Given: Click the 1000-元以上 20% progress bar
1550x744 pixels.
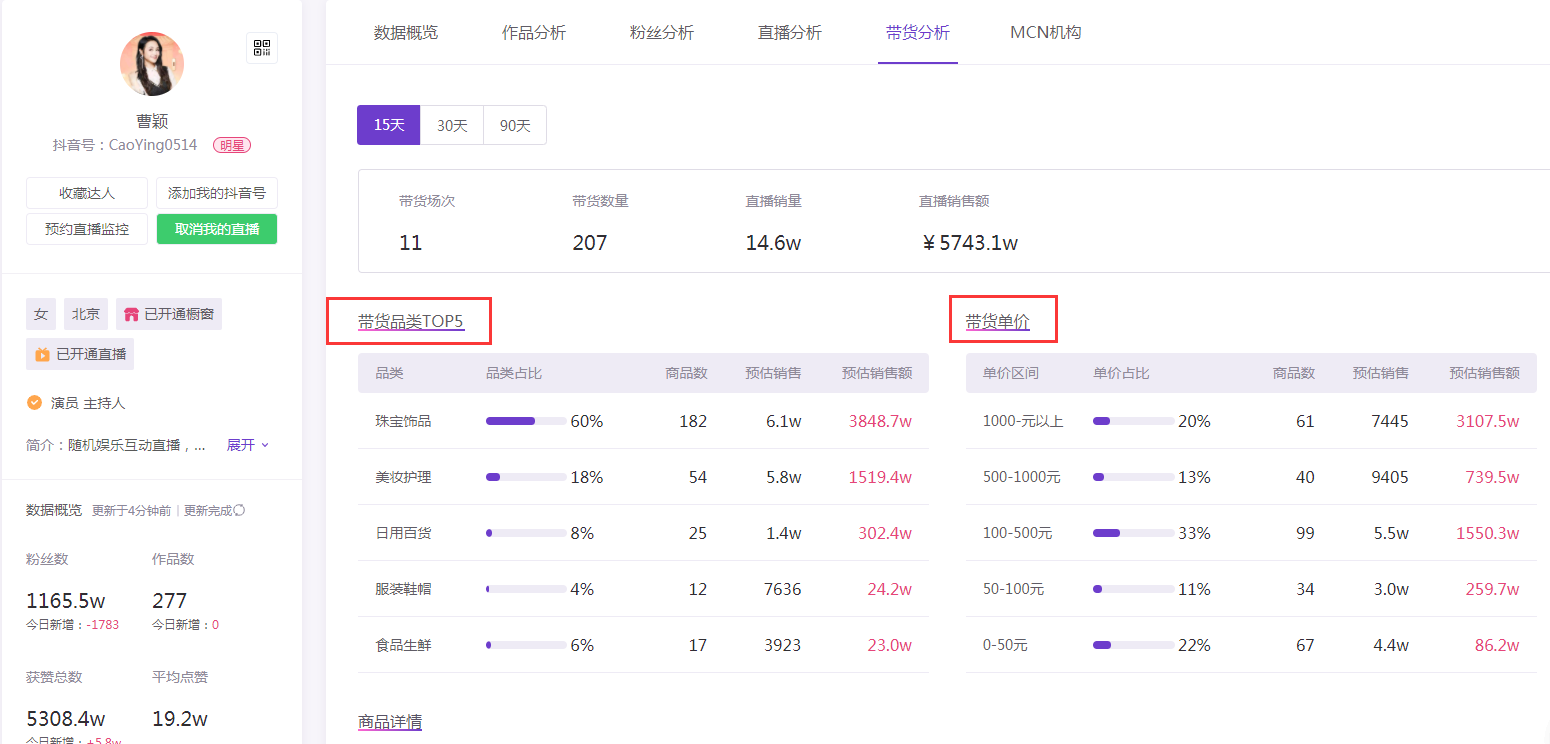Looking at the screenshot, I should [1134, 421].
